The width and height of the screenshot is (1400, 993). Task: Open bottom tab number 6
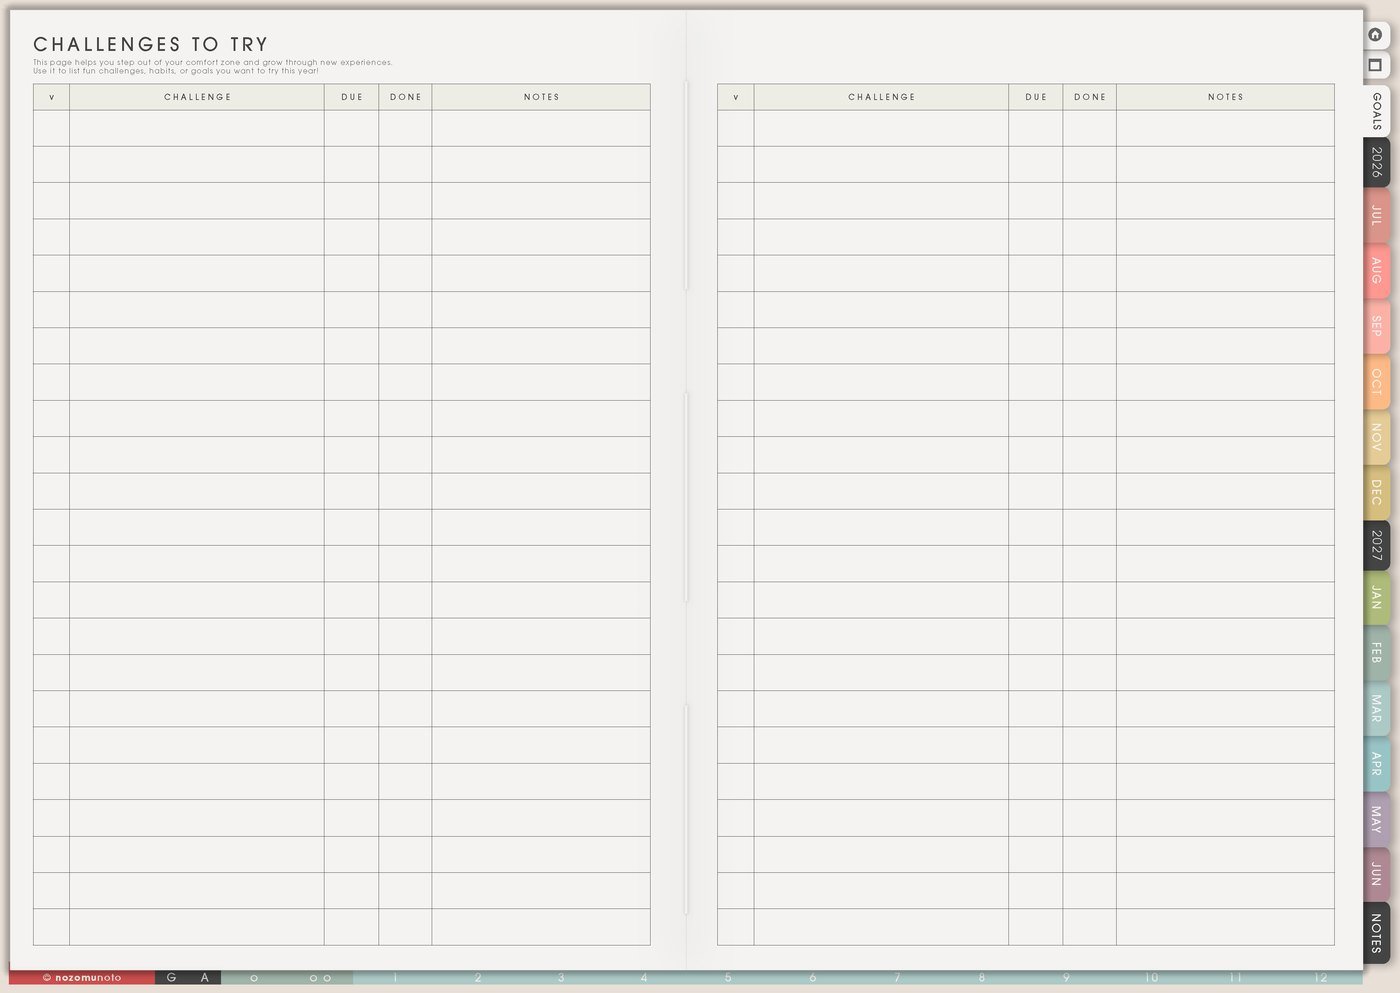(x=812, y=978)
